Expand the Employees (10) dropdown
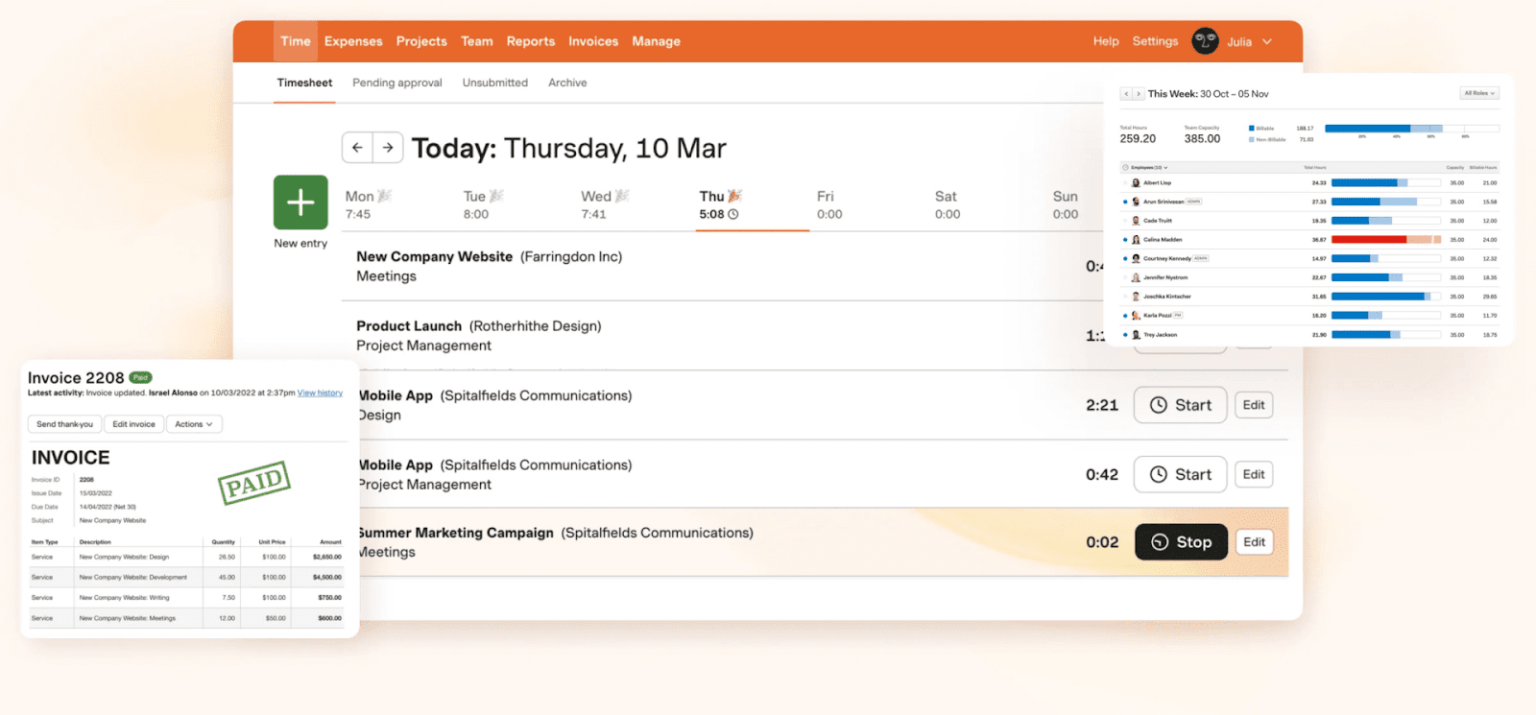 (x=1147, y=167)
